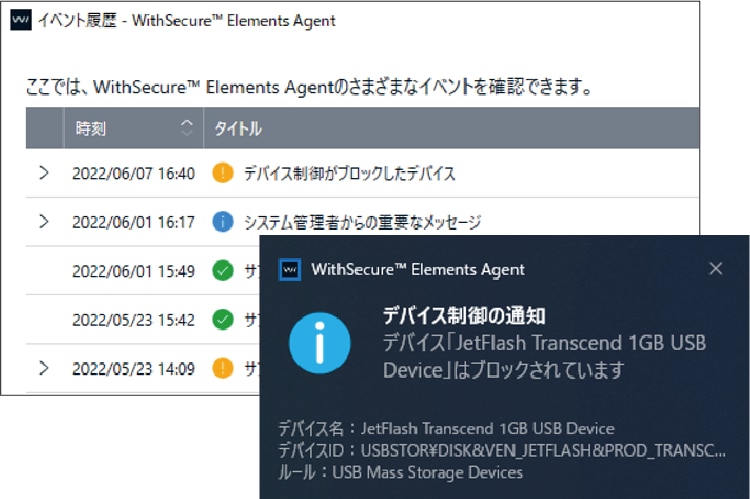This screenshot has width=750, height=499.
Task: Click the green checkmark icon on 2022/06/01 15:49 row
Action: coord(223,270)
